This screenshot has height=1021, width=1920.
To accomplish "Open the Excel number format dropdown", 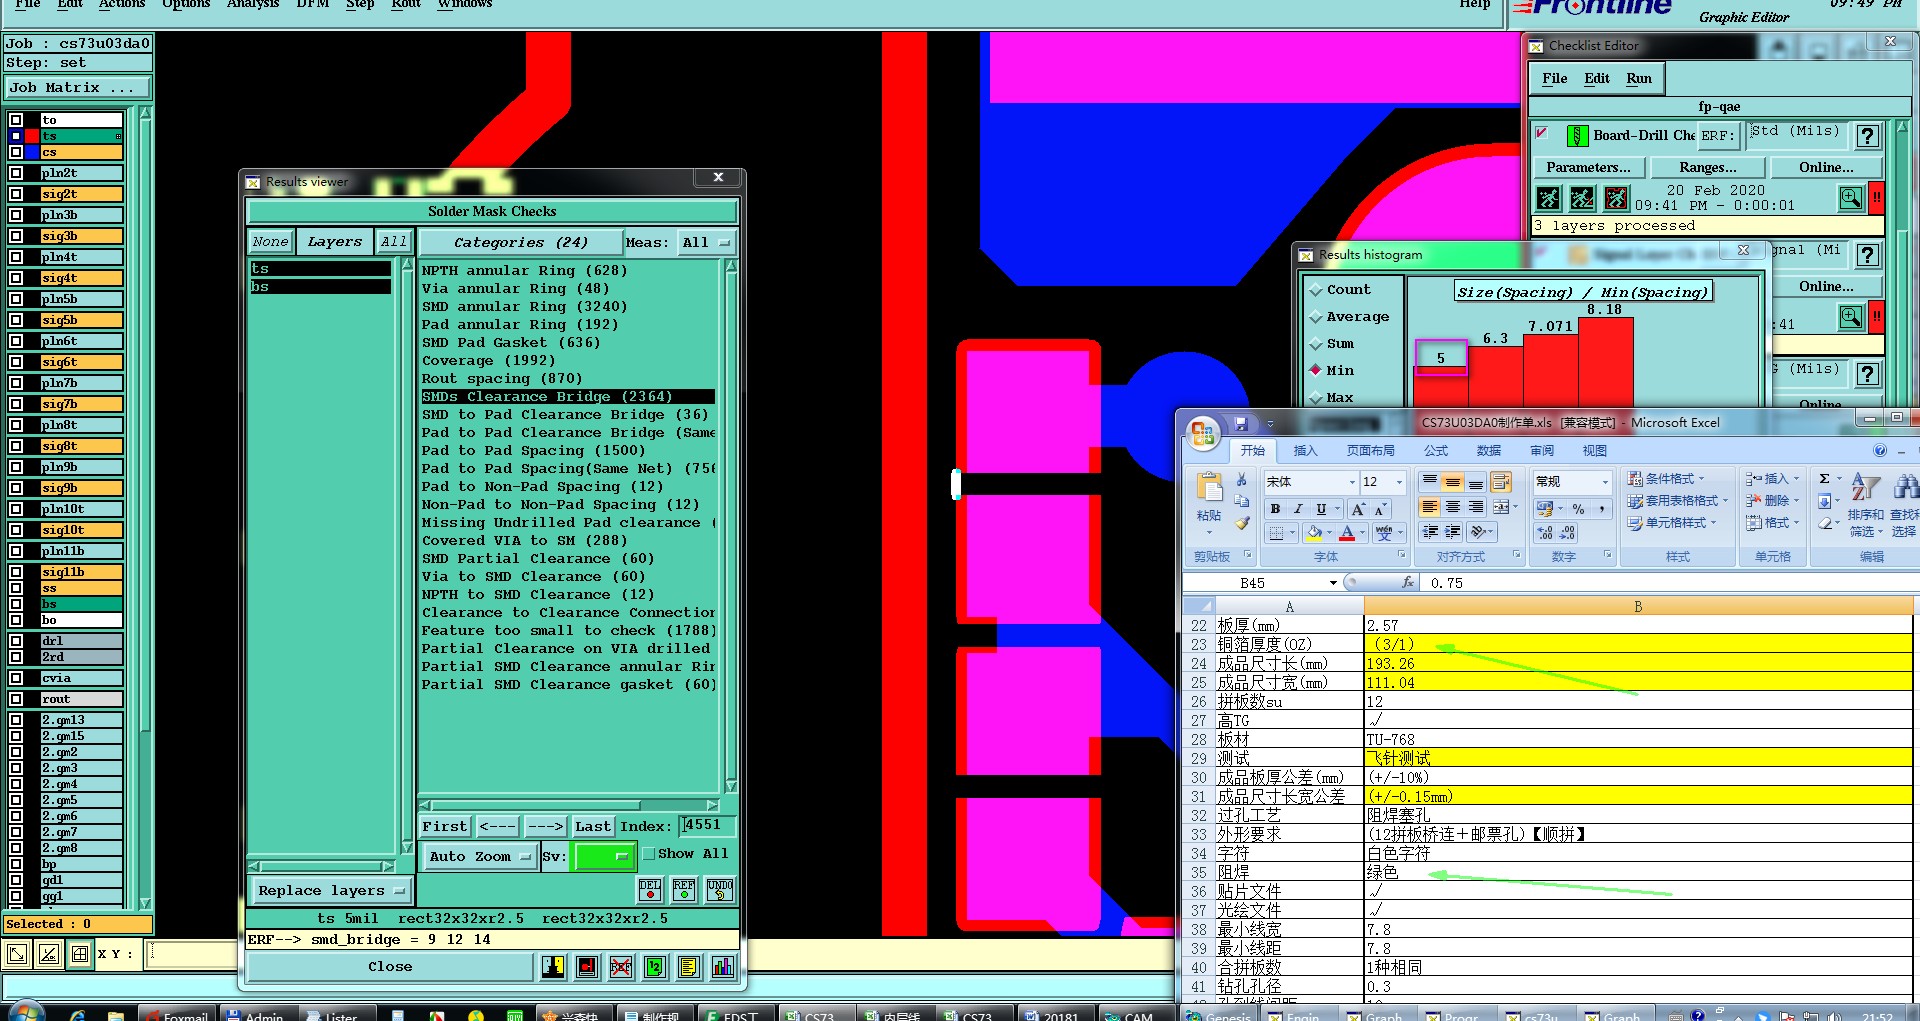I will click(x=1605, y=482).
